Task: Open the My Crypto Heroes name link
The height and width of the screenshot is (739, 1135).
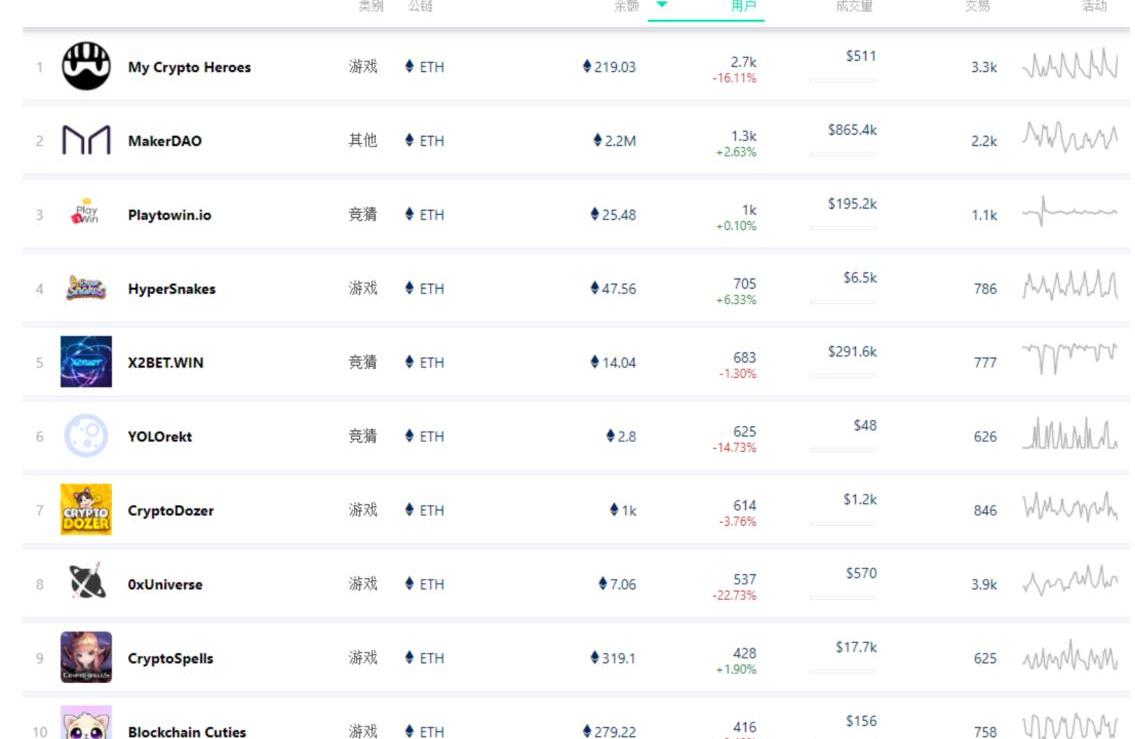Action: click(189, 68)
